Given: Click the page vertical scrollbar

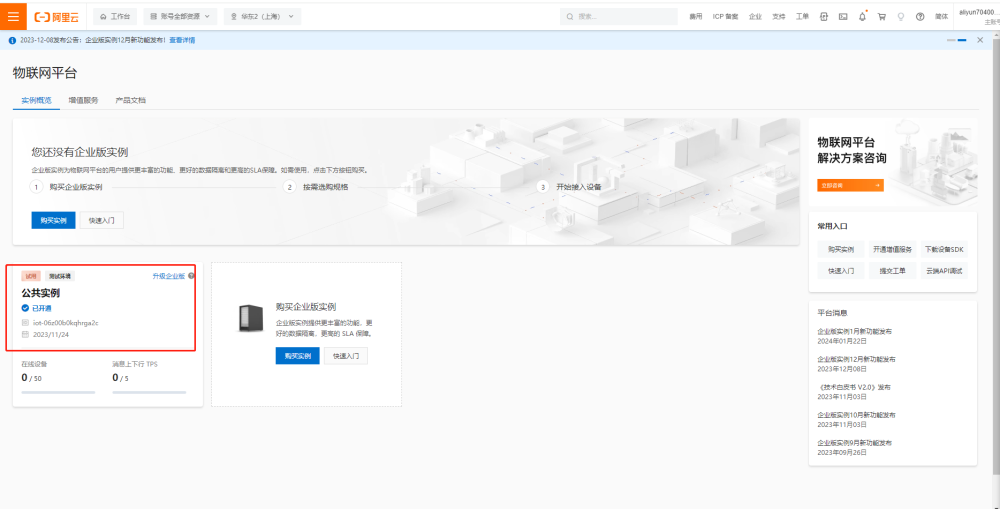Looking at the screenshot, I should pyautogui.click(x=996, y=255).
